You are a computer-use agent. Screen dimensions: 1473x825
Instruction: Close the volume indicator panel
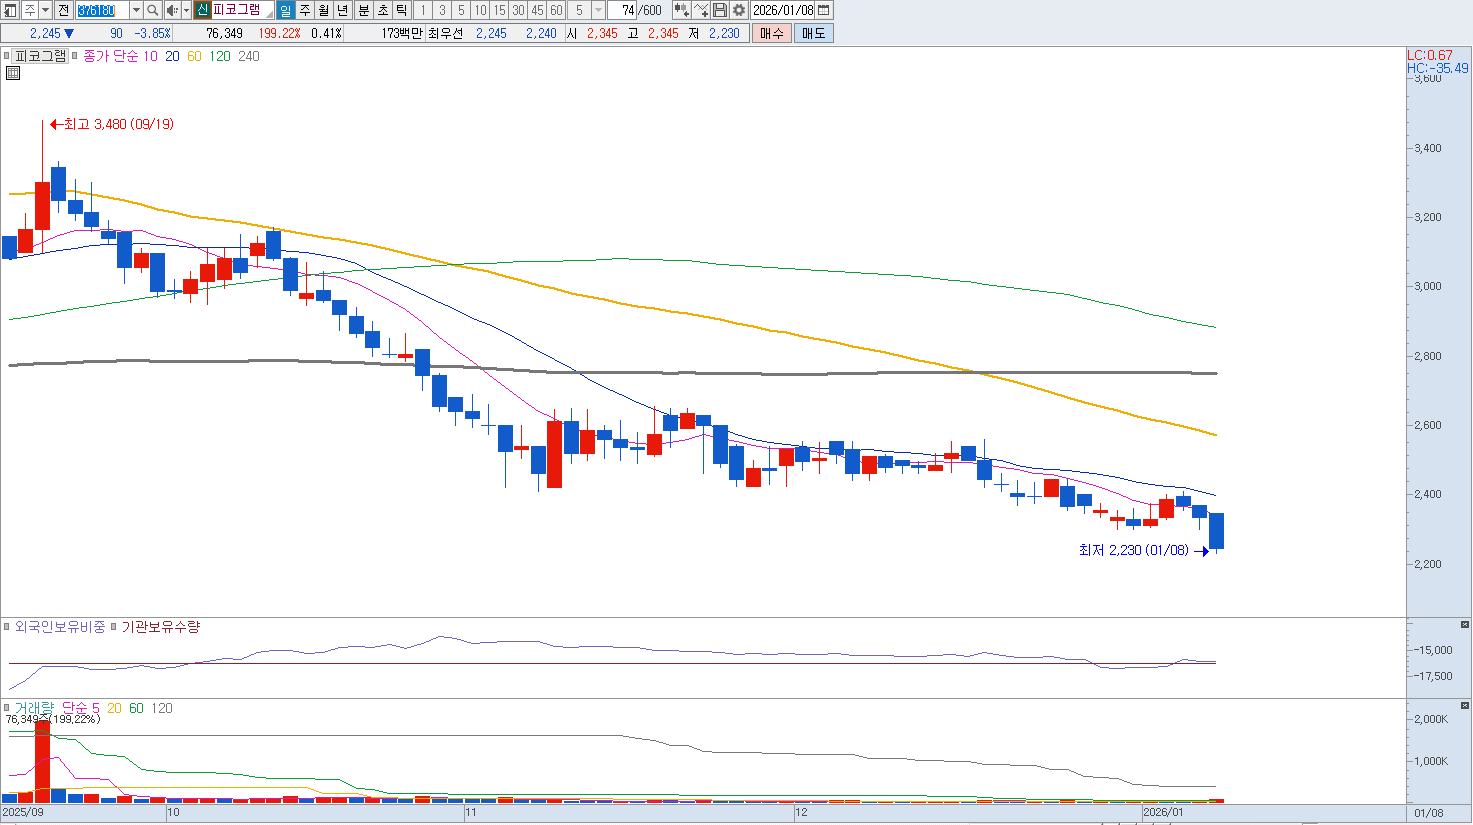[1465, 705]
